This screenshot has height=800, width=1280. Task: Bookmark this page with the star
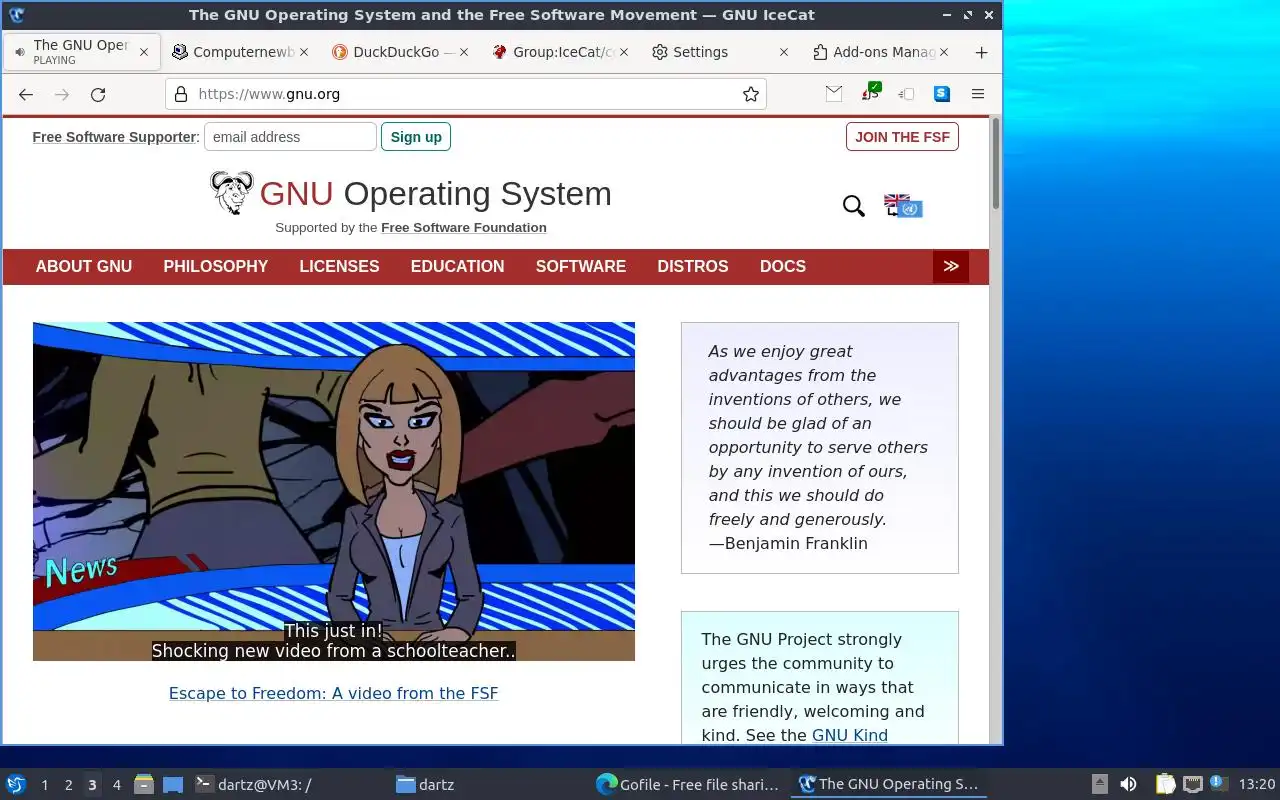(x=751, y=94)
